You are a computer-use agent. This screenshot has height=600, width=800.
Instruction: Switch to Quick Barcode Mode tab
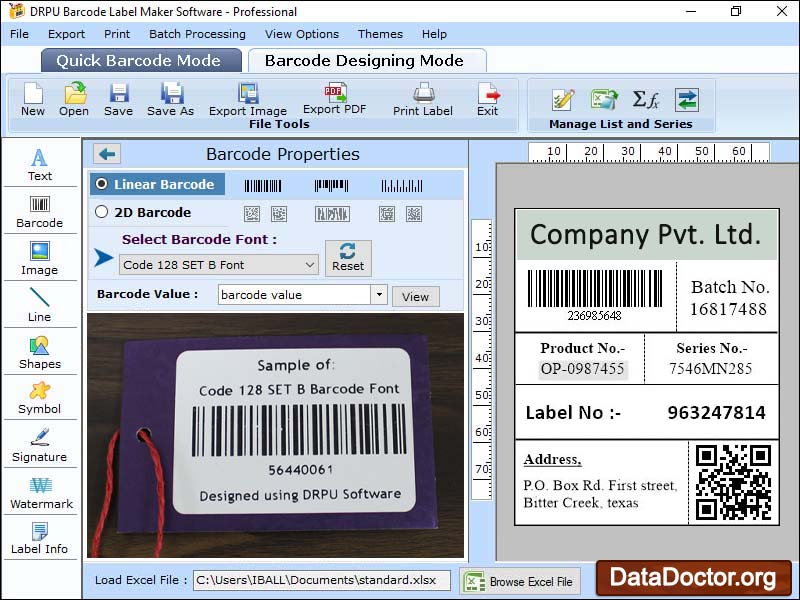140,60
